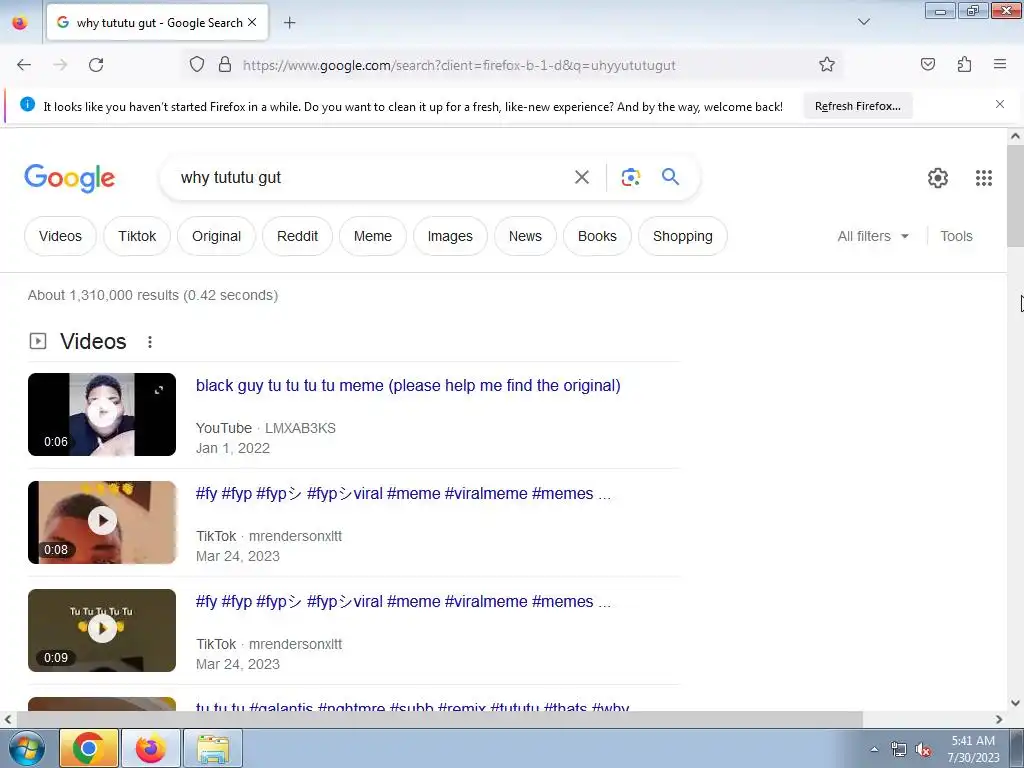Filter results by Meme

tap(372, 236)
